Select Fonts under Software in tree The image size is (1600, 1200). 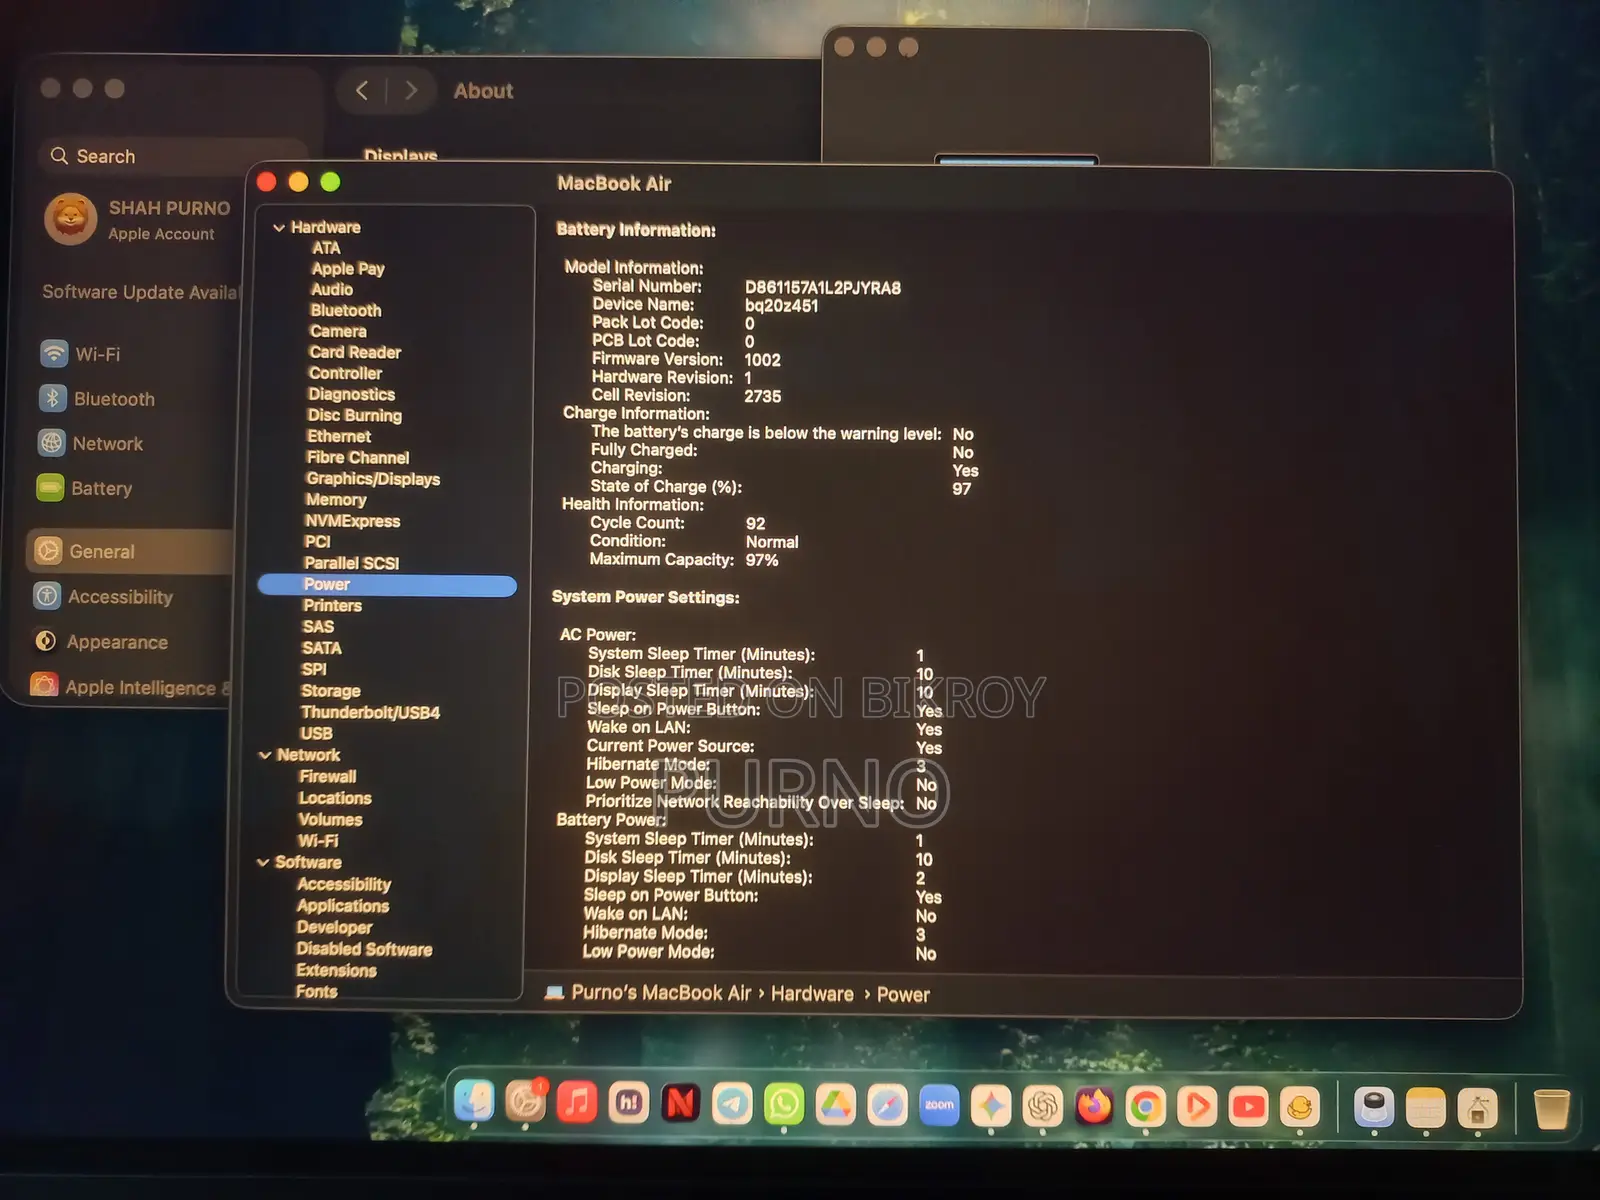[x=316, y=991]
